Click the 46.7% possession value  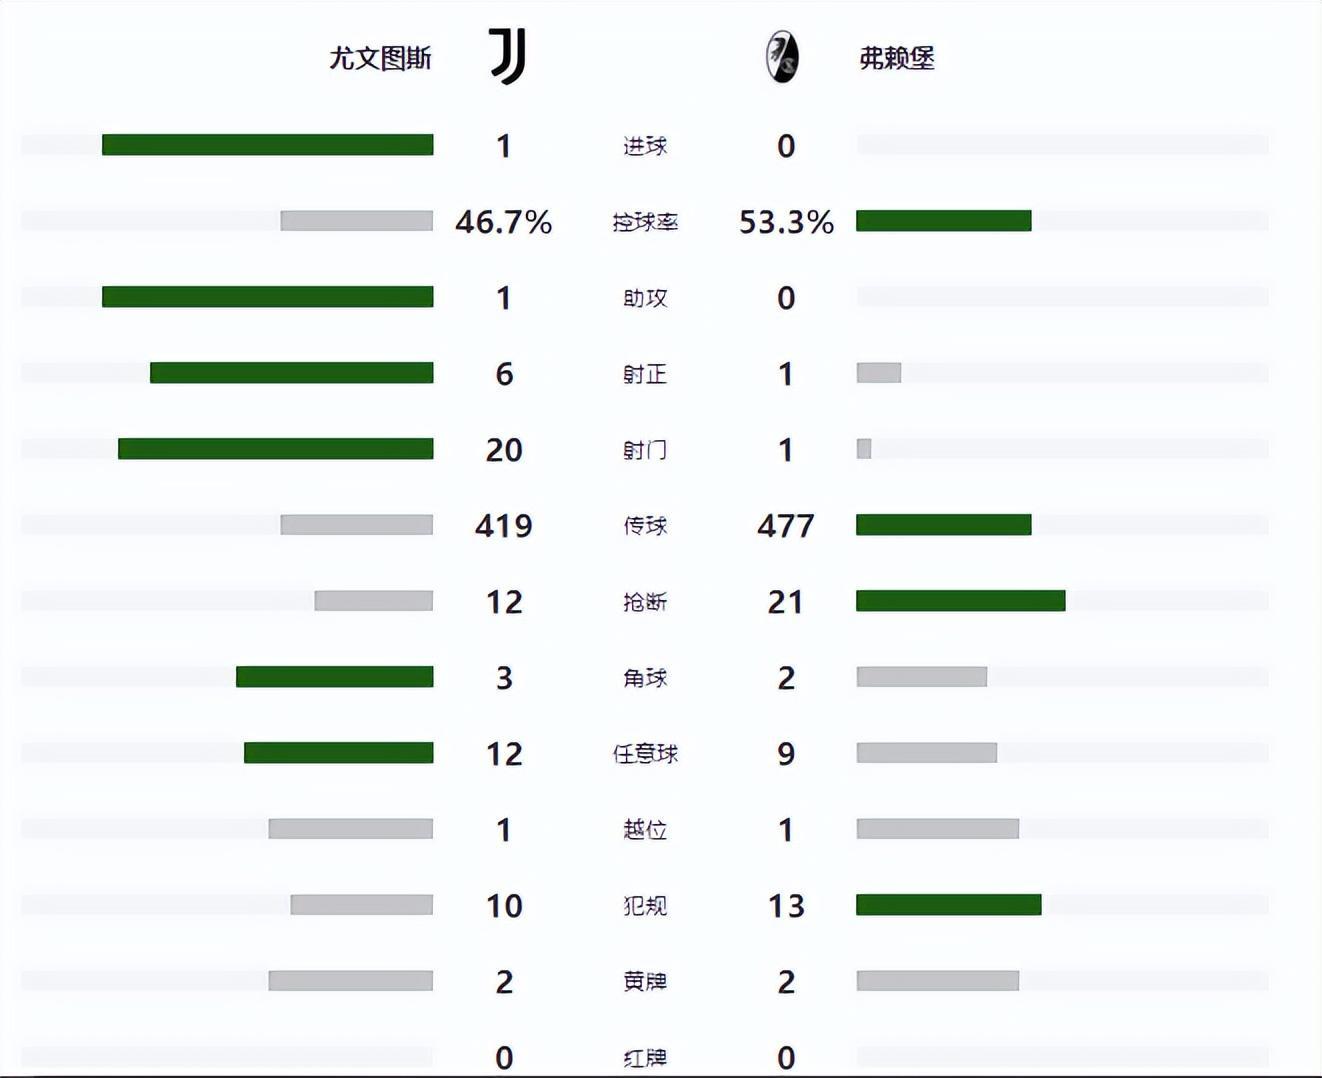[x=503, y=222]
